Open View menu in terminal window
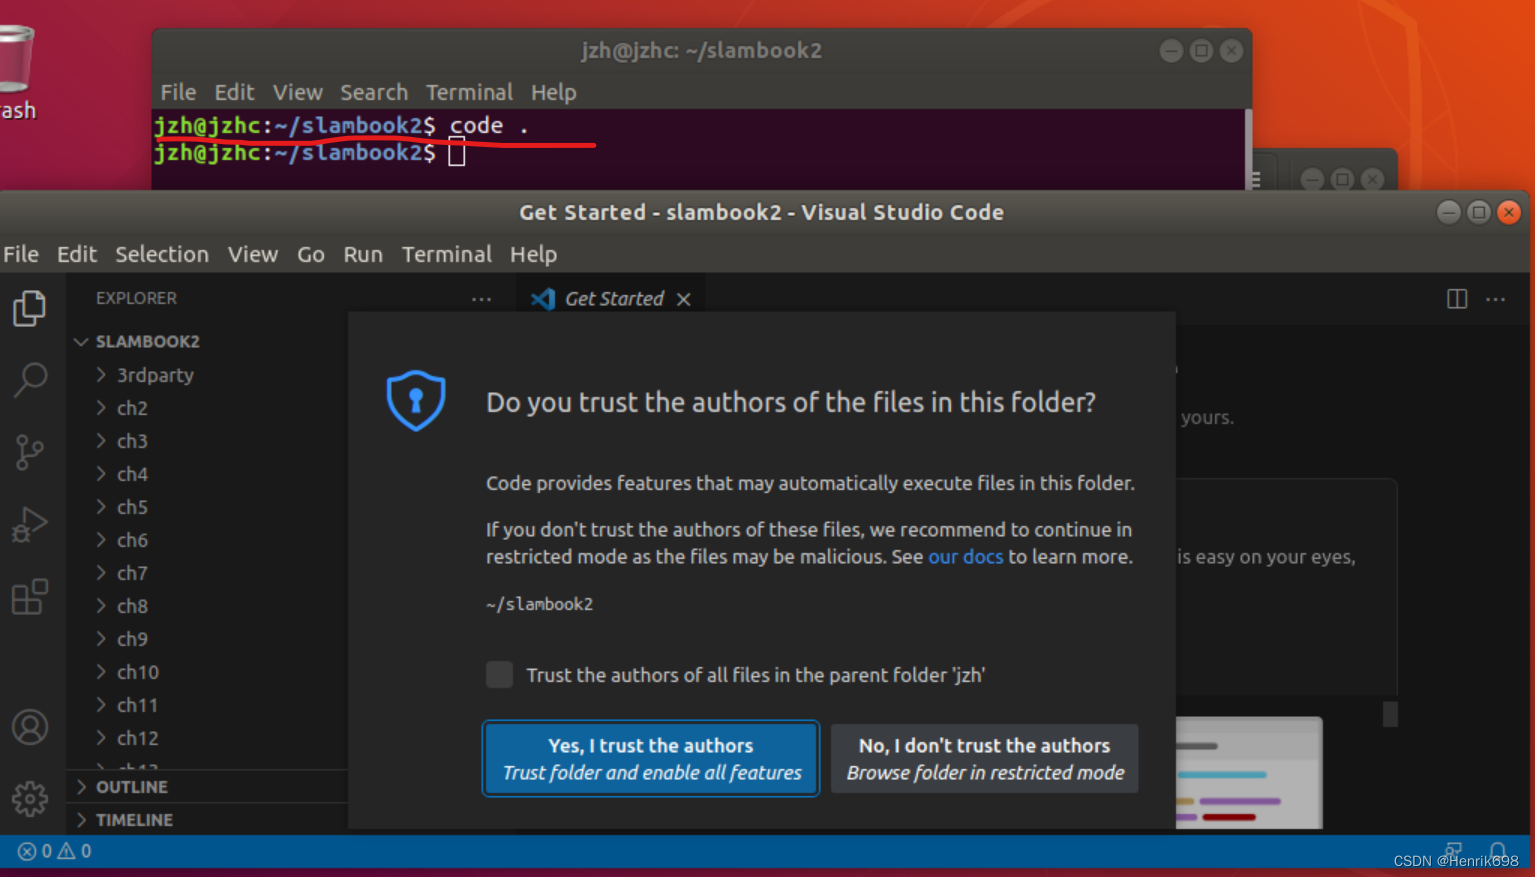Viewport: 1535px width, 877px height. (x=298, y=92)
